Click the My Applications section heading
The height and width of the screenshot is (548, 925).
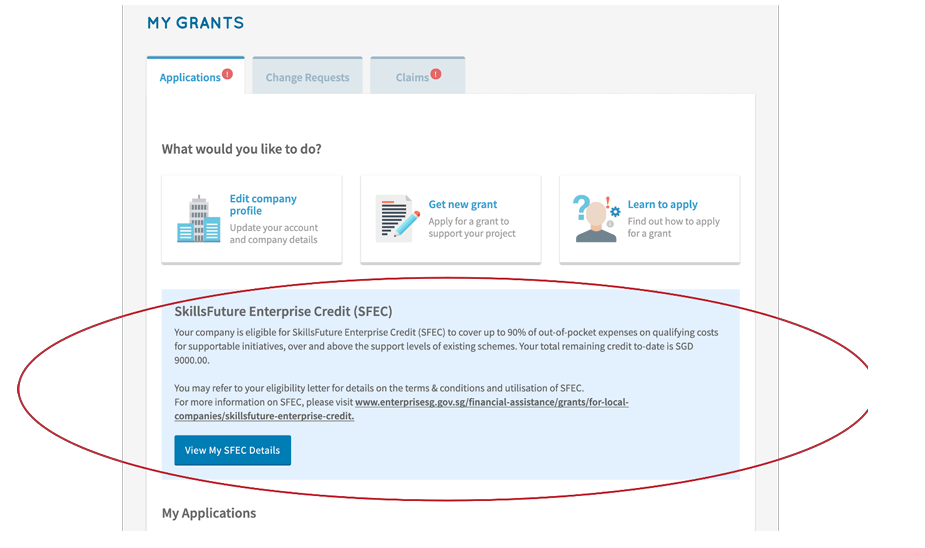point(209,513)
